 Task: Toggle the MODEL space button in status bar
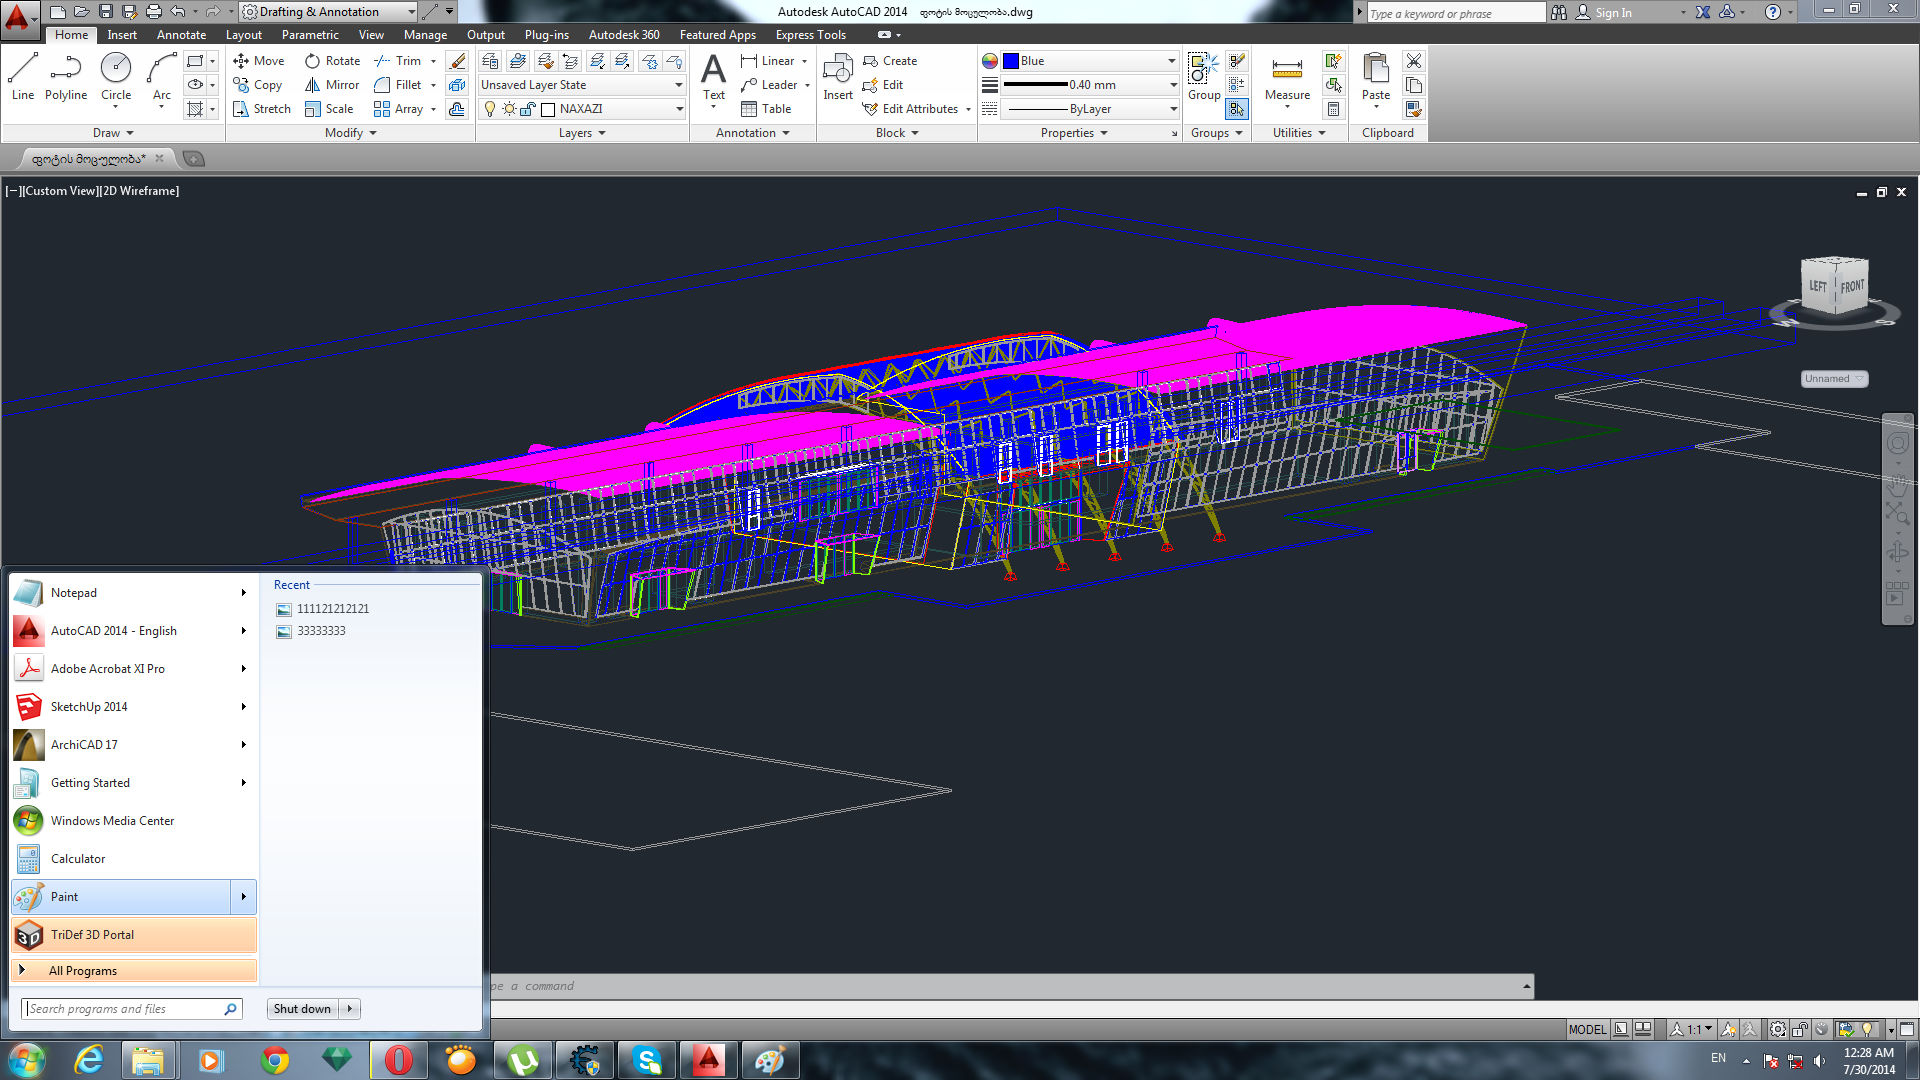click(x=1587, y=1030)
